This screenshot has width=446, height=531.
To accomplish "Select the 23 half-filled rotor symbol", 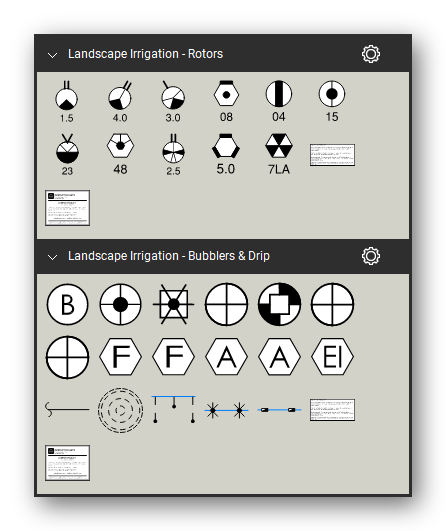I will (67, 154).
